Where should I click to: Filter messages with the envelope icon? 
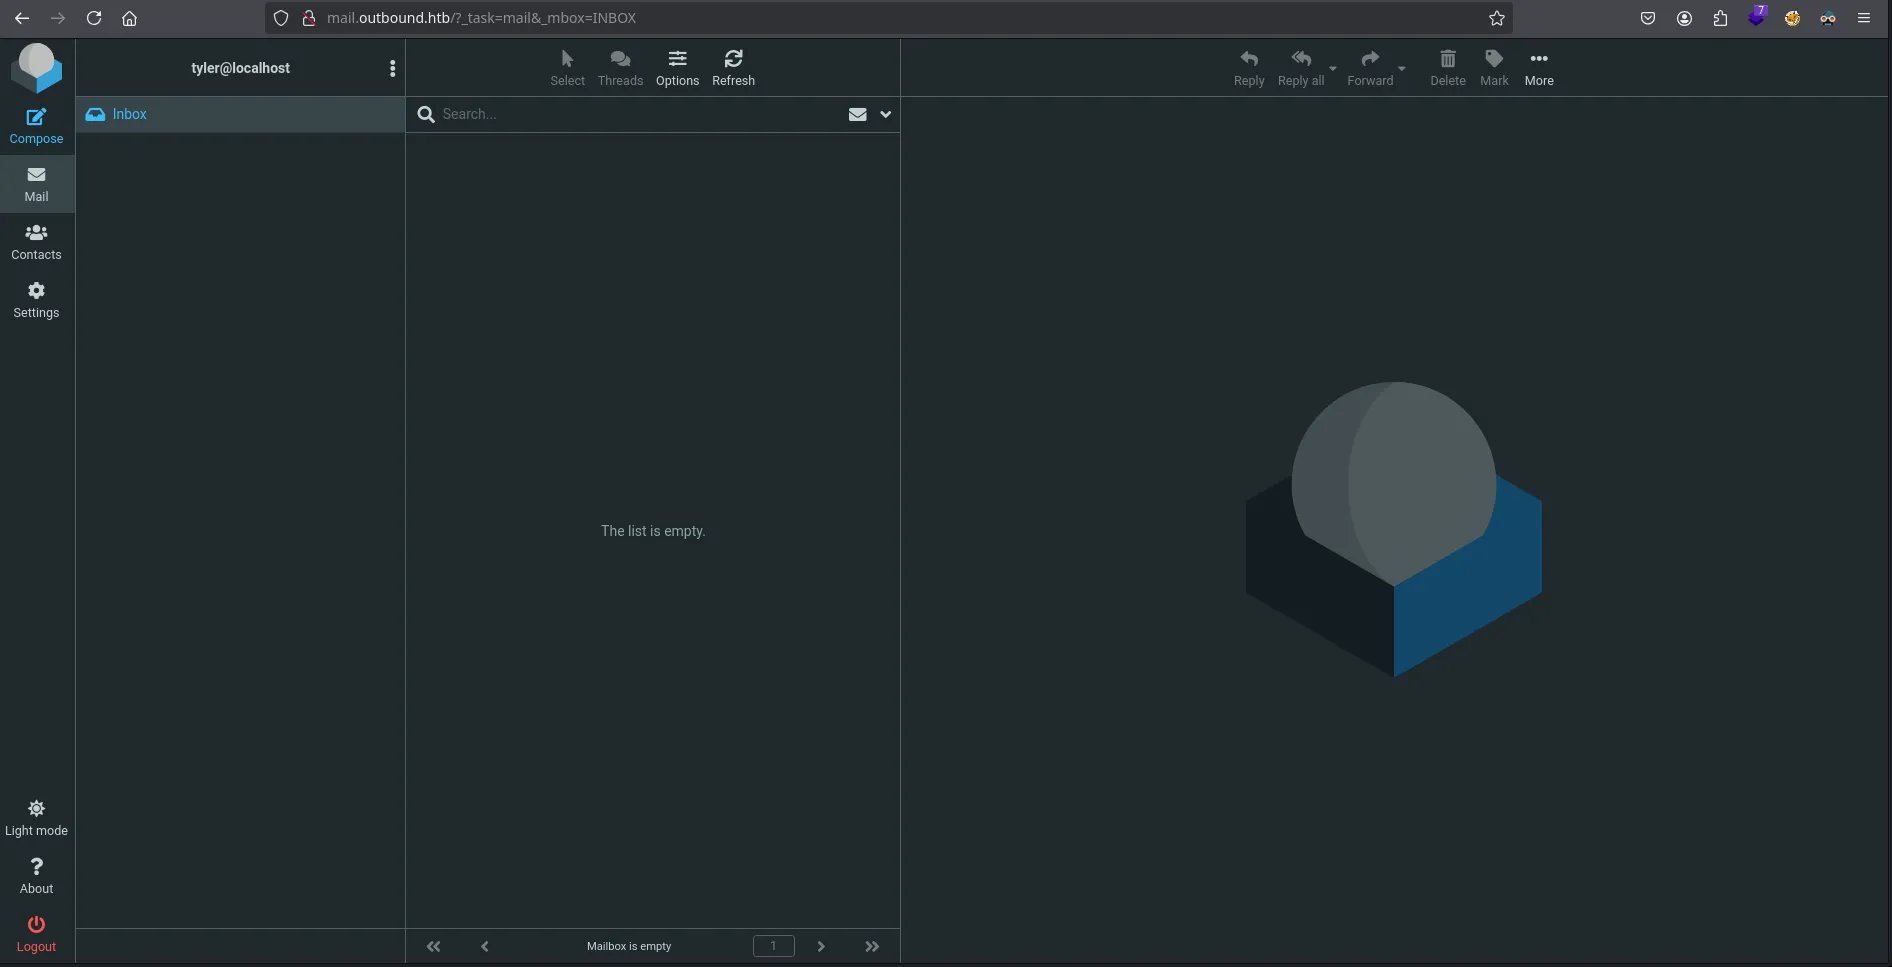[x=857, y=114]
